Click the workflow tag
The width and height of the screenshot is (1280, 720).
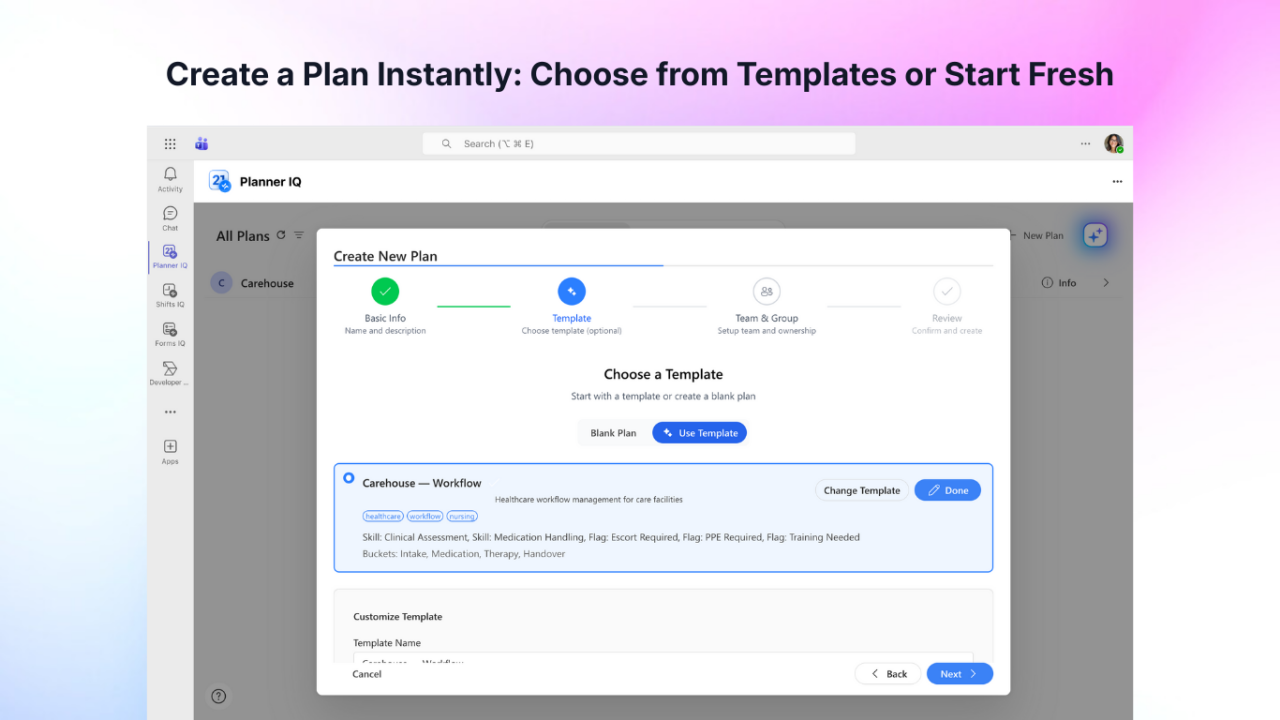coord(425,516)
